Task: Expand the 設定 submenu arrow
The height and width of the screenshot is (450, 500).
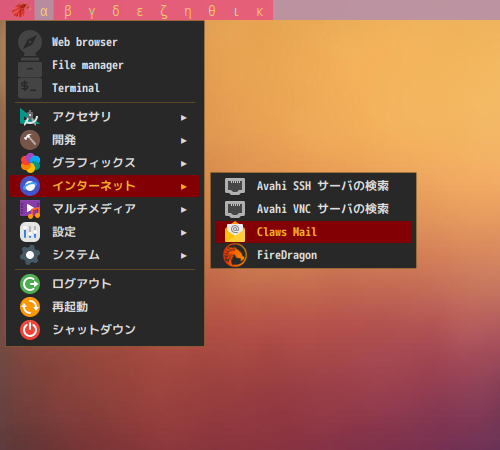Action: click(x=183, y=233)
